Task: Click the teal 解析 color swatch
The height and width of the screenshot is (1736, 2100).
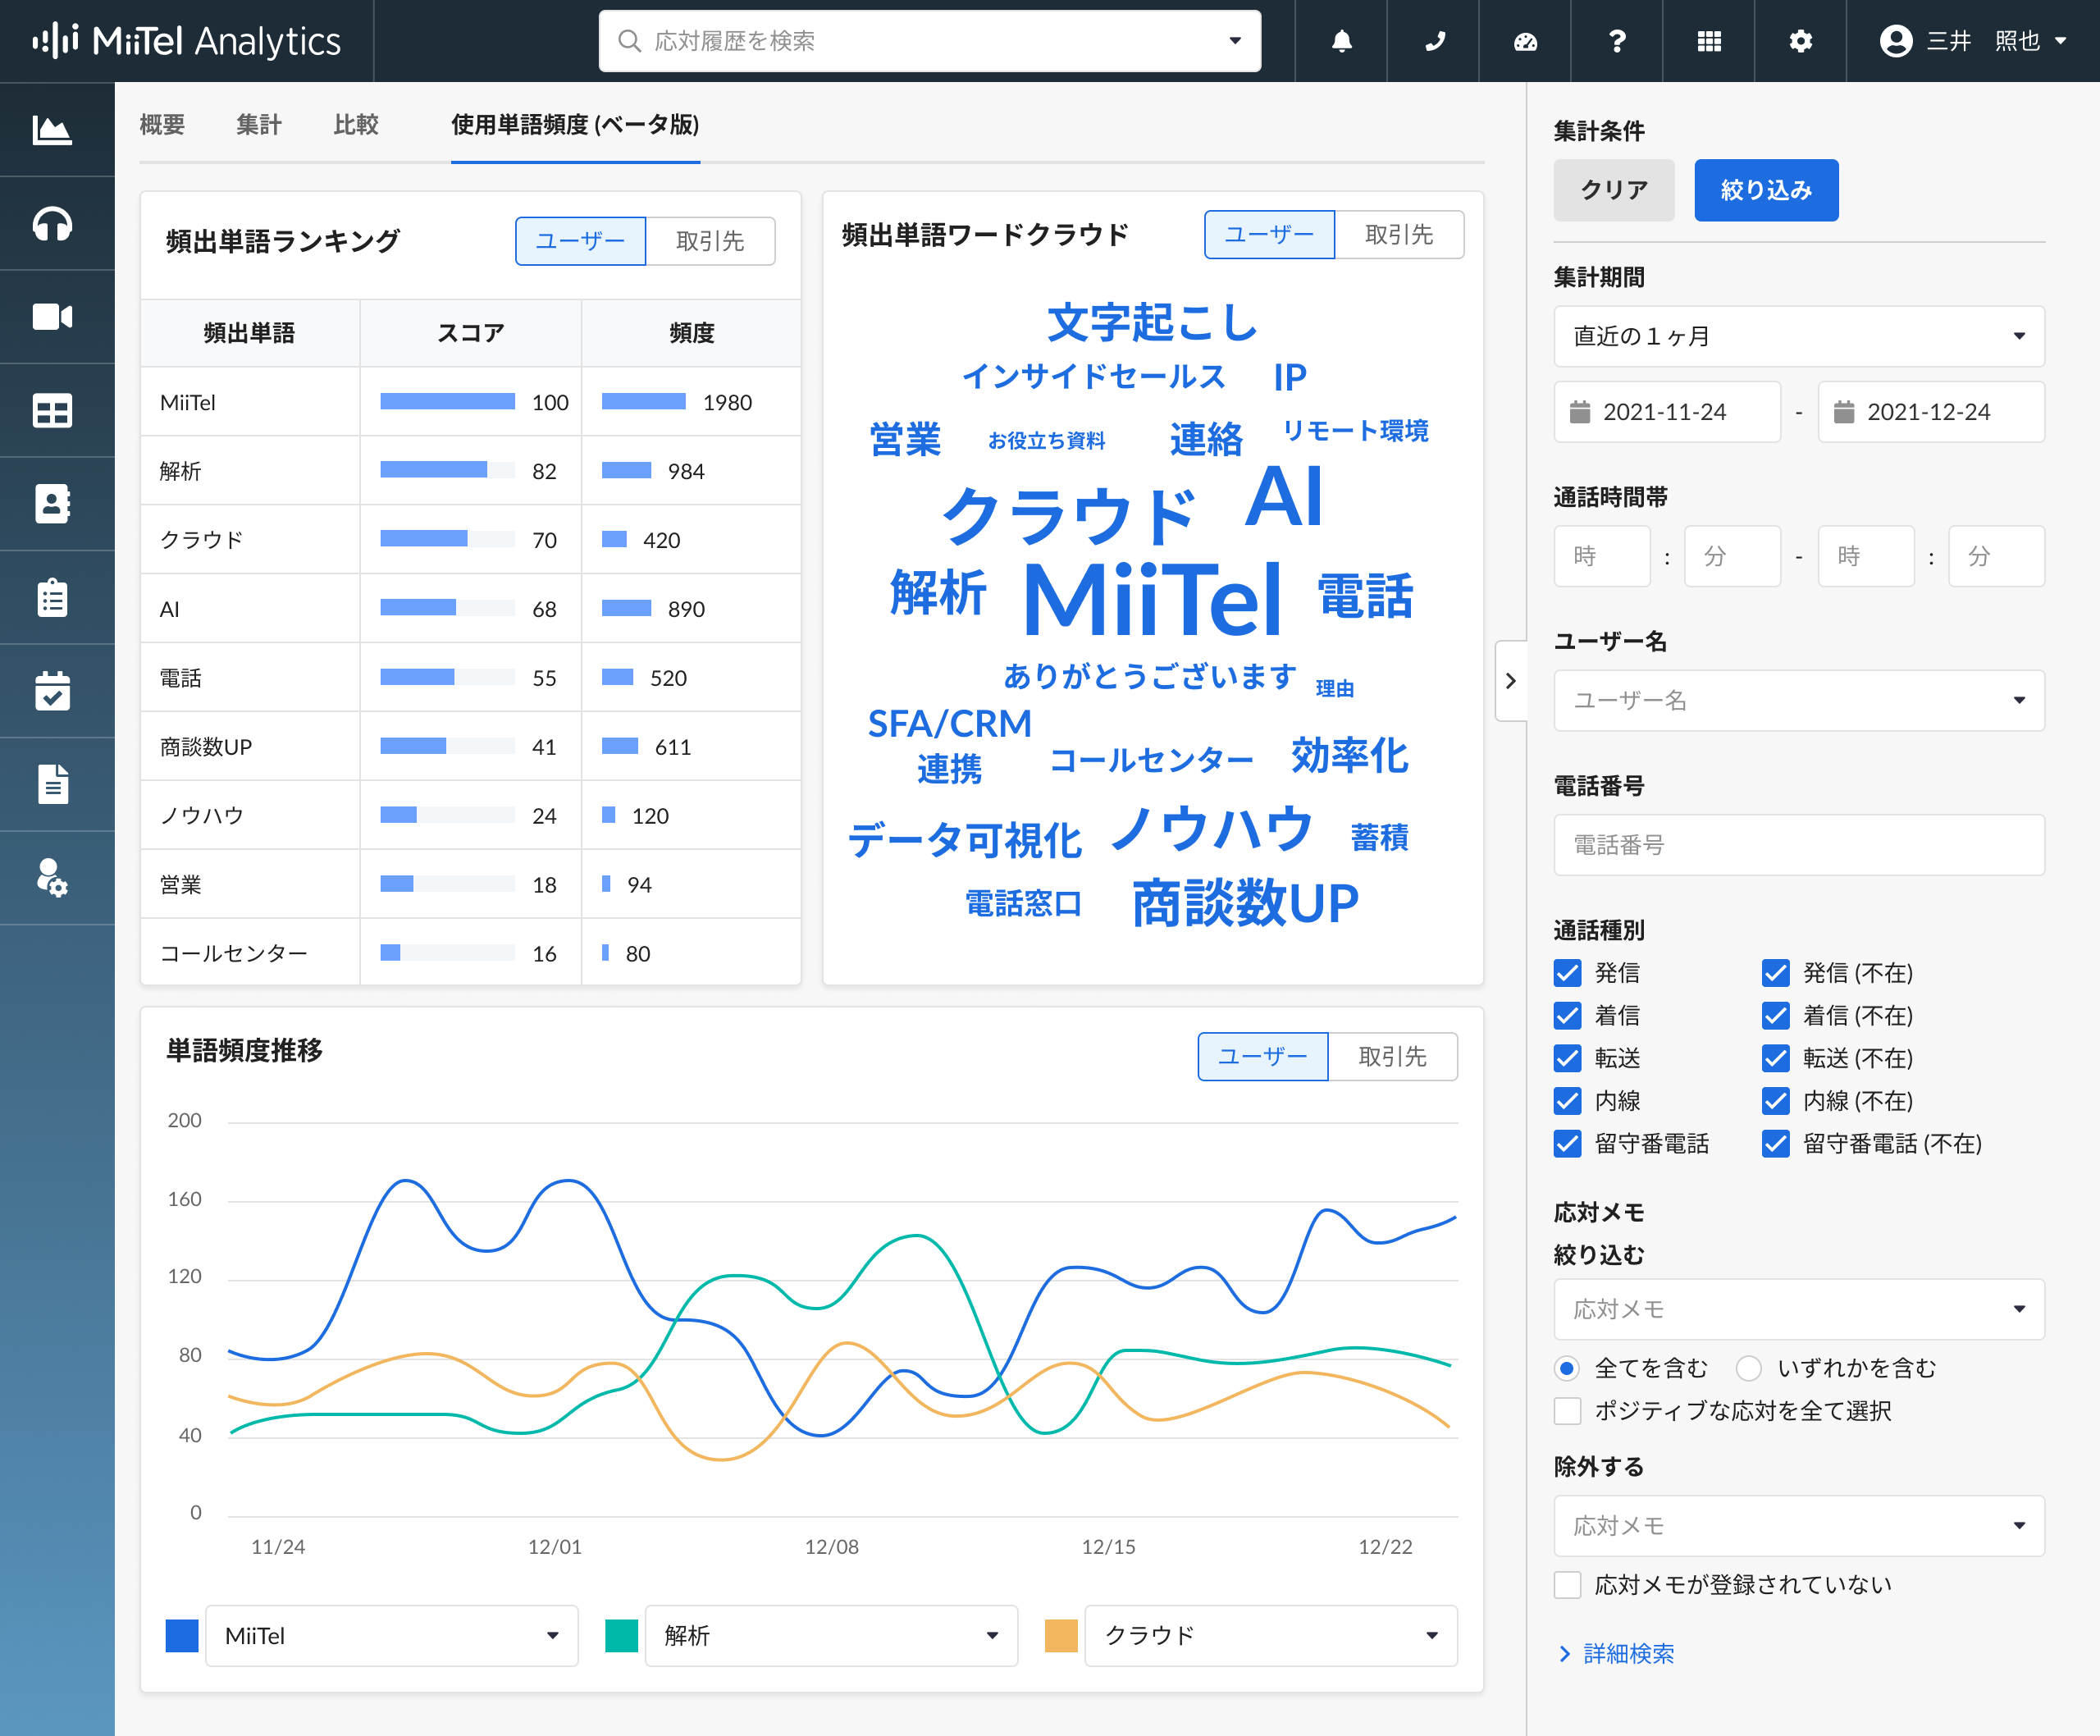Action: pyautogui.click(x=622, y=1636)
